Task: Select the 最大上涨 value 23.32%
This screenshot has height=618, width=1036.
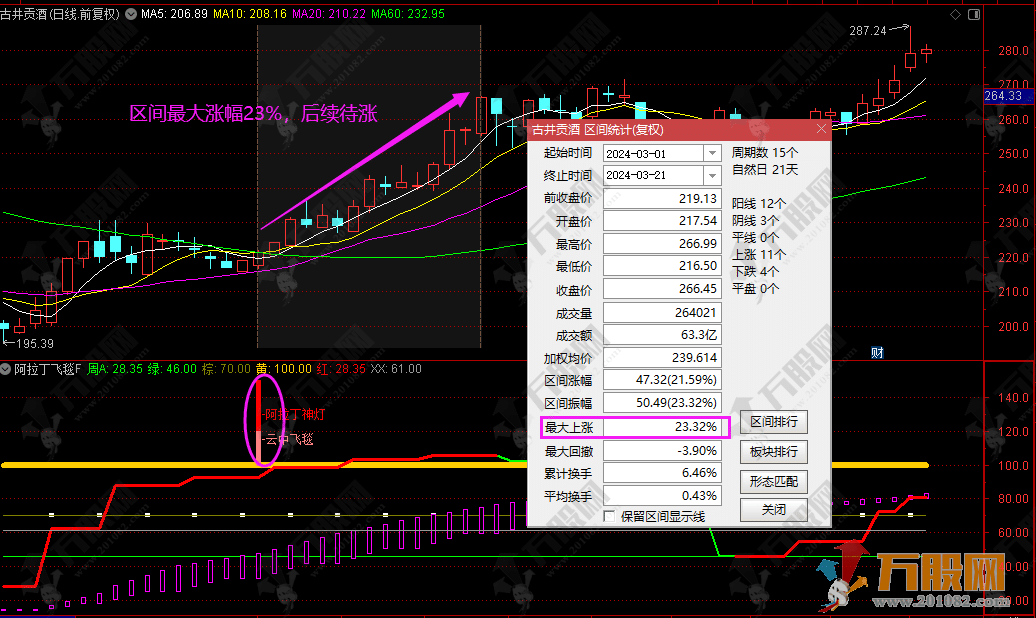Action: pos(662,427)
